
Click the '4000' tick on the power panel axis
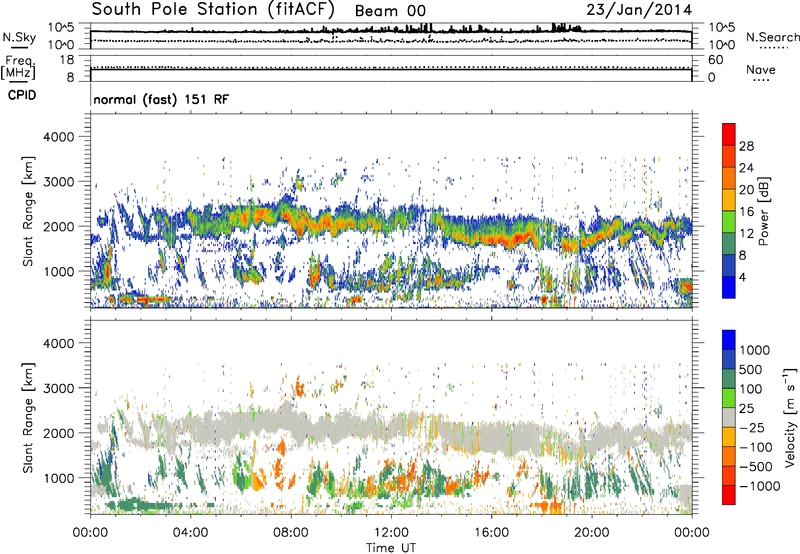pyautogui.click(x=58, y=137)
